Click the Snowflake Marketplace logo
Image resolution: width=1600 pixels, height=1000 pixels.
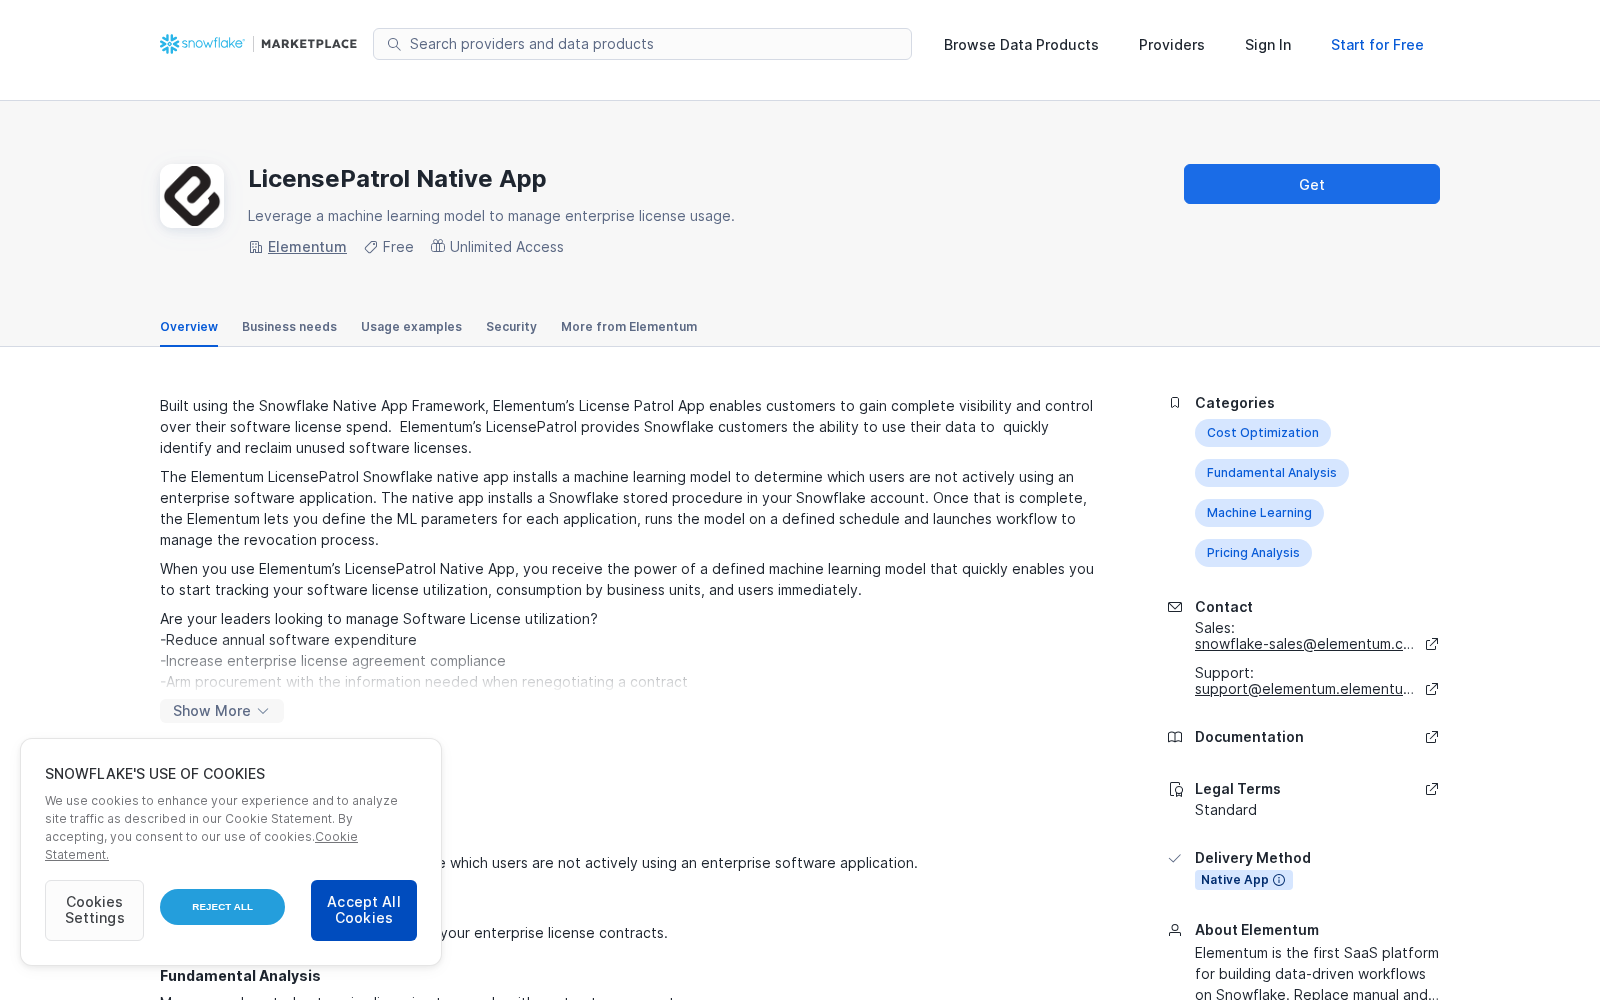coord(258,44)
